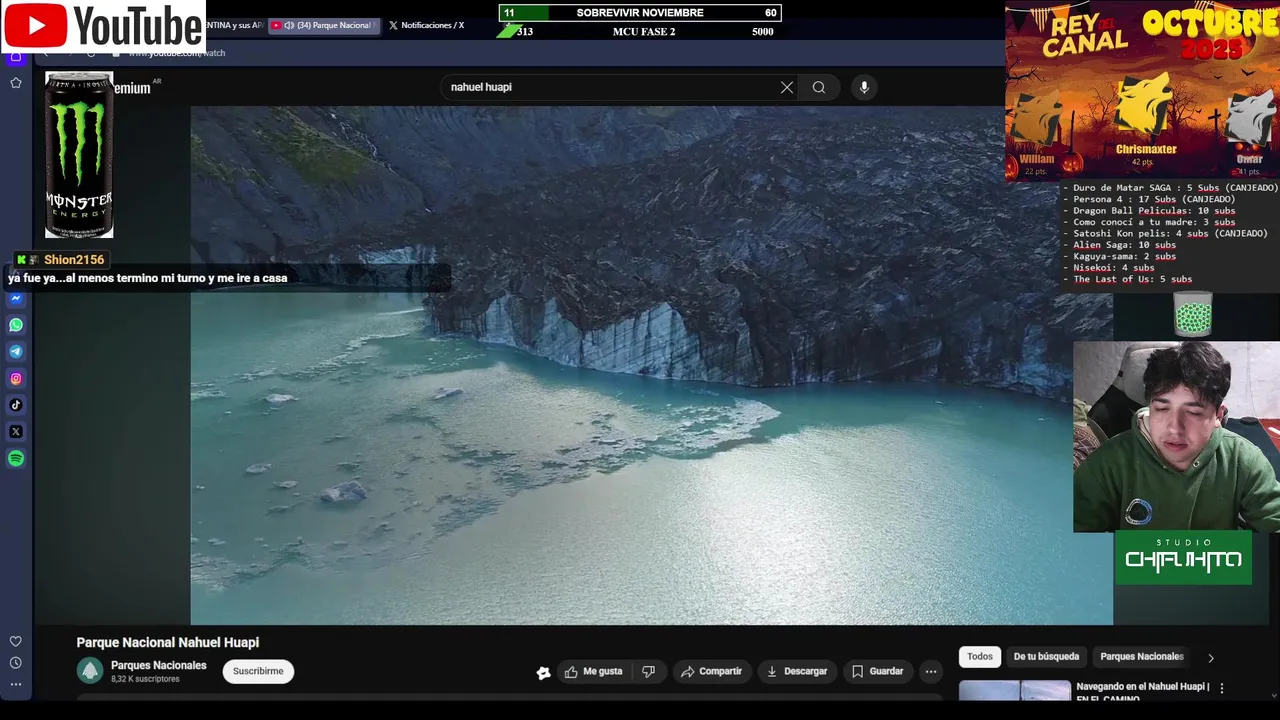Select the 'De tu búsqueda' chip

click(1046, 657)
